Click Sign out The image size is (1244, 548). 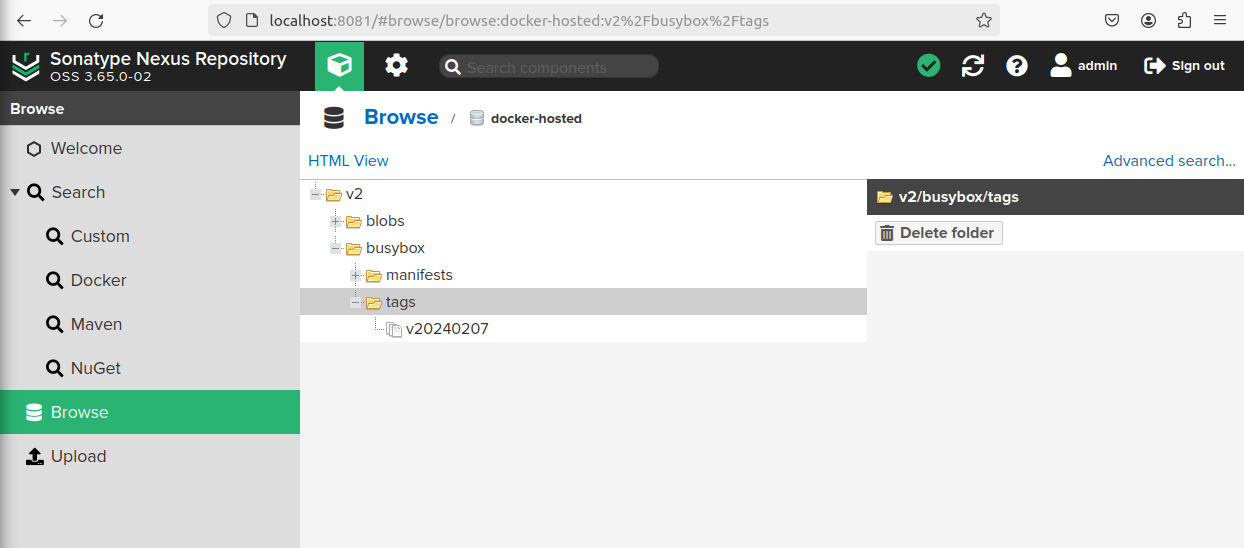[x=1184, y=66]
